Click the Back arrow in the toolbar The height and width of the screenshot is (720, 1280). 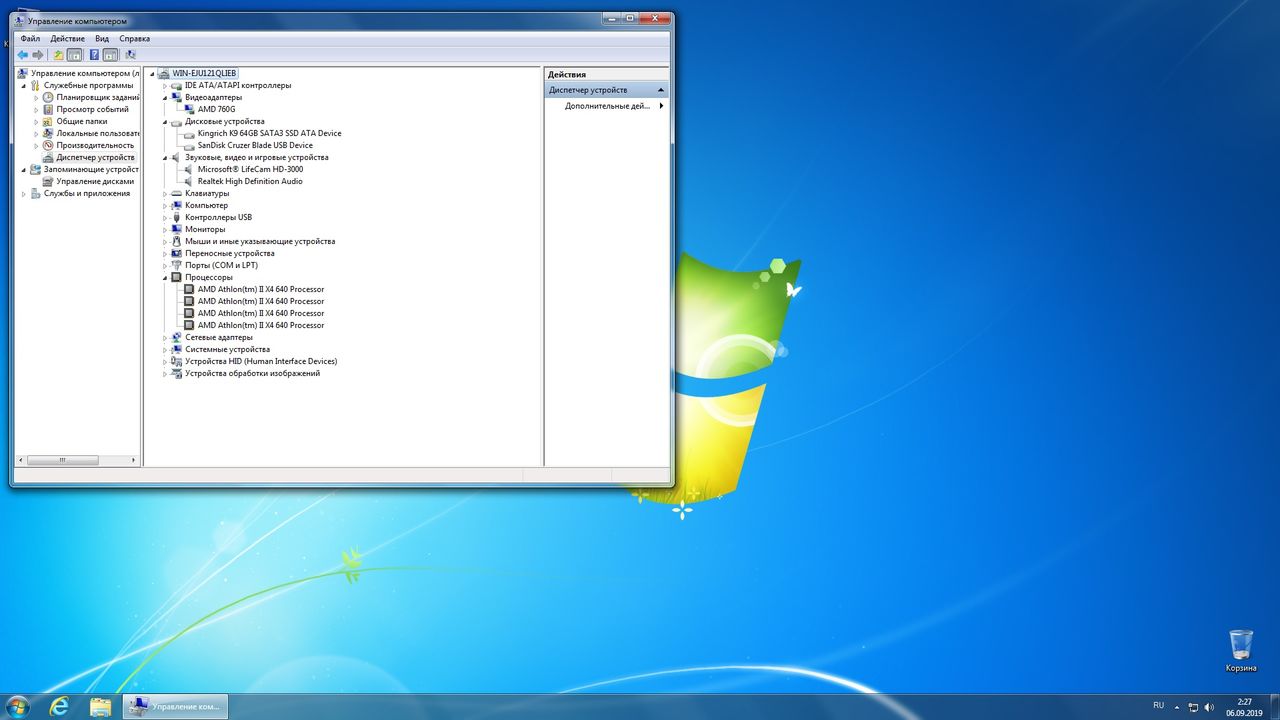pos(23,55)
